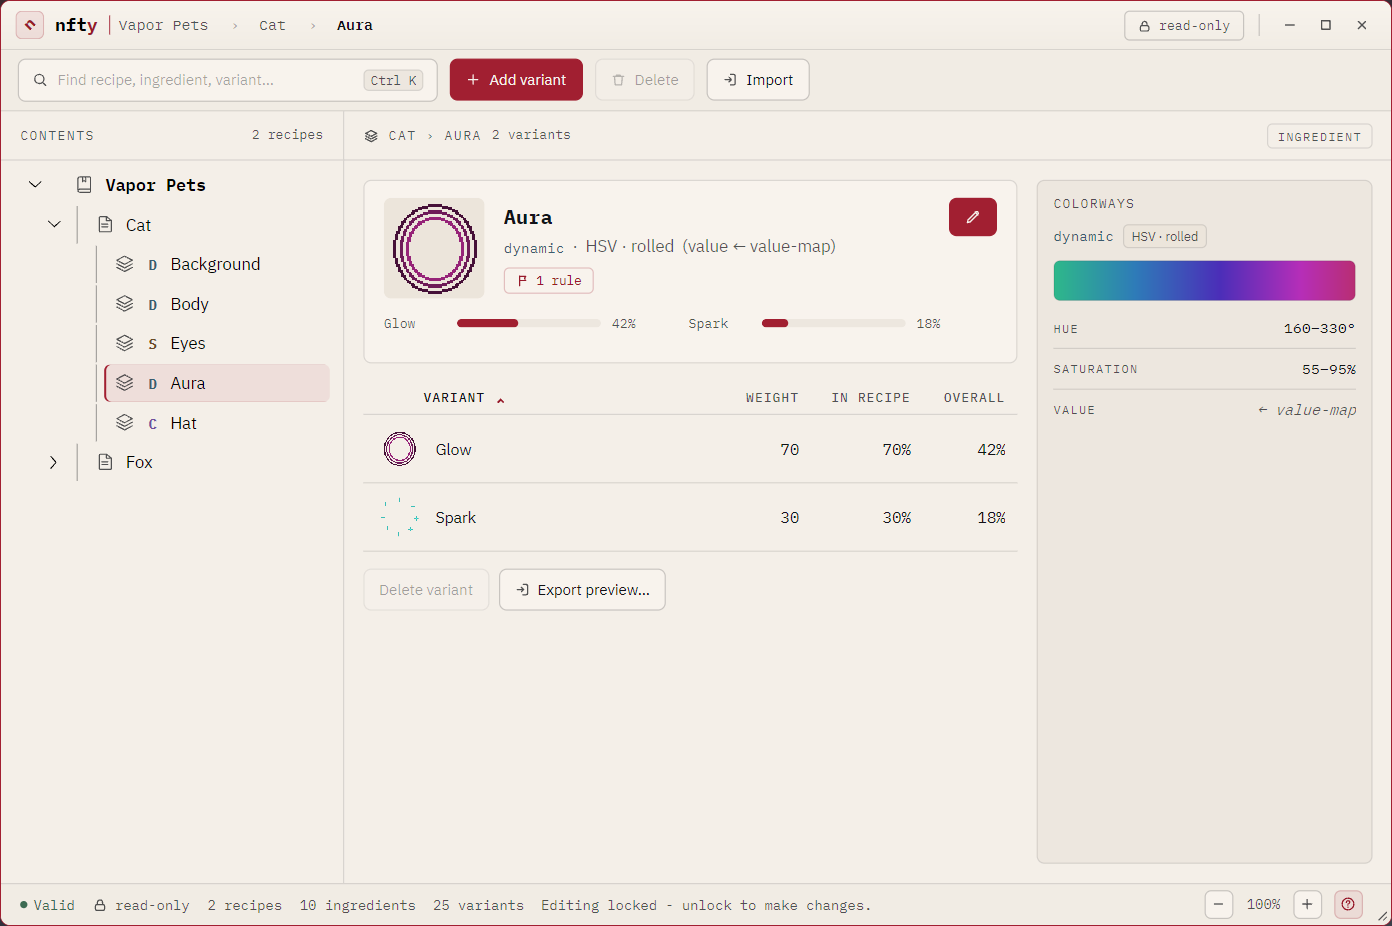Click the large Aura preview image
The image size is (1392, 926).
coord(434,248)
